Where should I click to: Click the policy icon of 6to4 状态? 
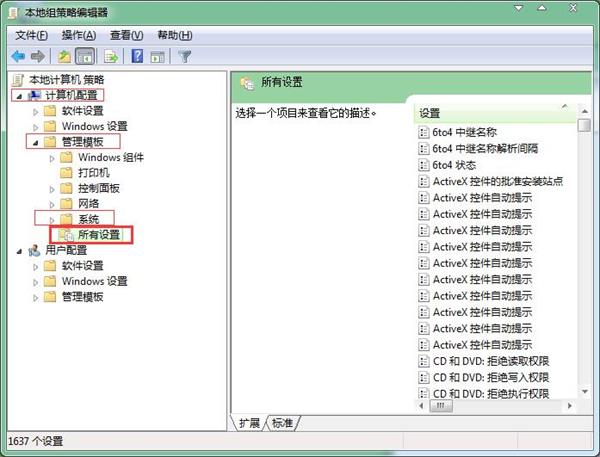423,165
